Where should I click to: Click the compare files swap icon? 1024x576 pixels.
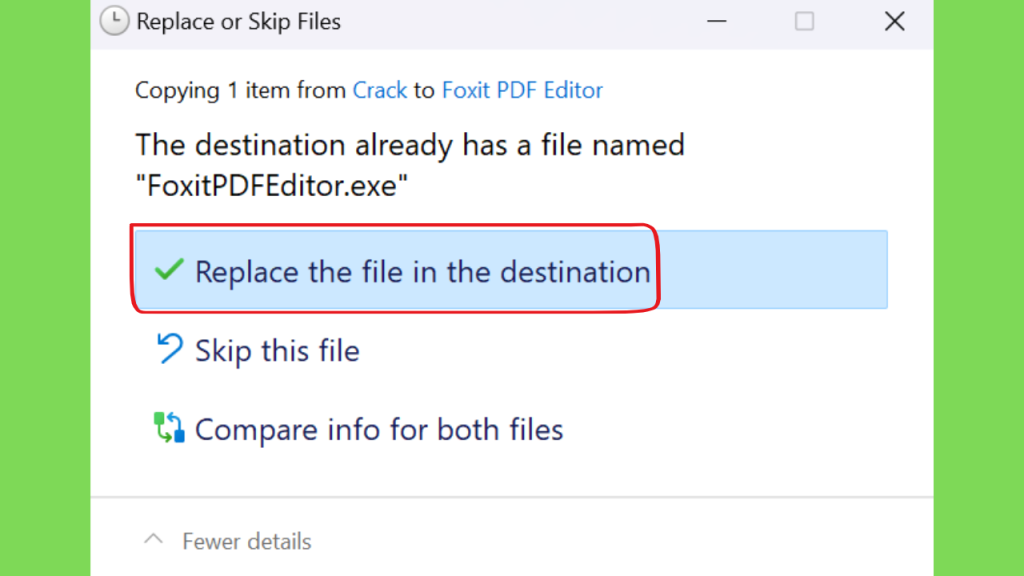169,428
